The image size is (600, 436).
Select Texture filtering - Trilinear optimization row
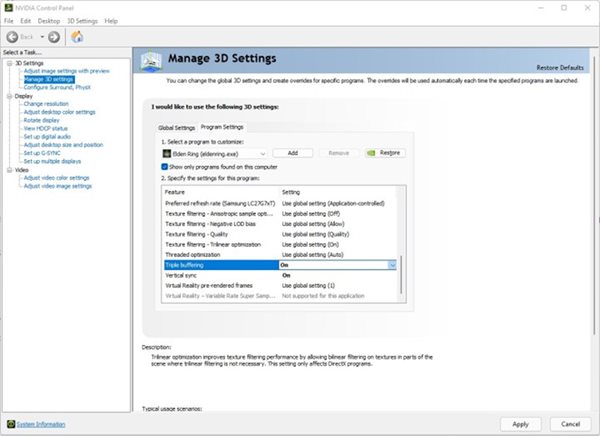[280, 245]
